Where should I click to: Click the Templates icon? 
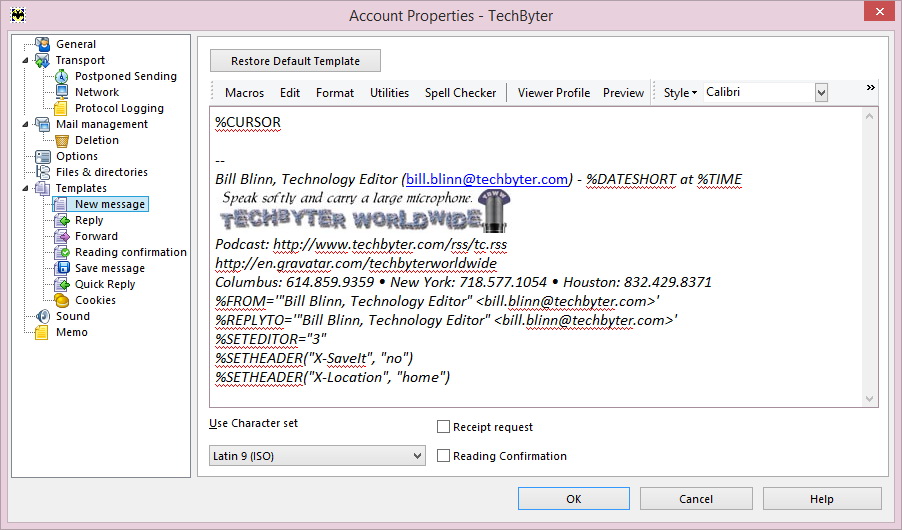click(x=42, y=188)
